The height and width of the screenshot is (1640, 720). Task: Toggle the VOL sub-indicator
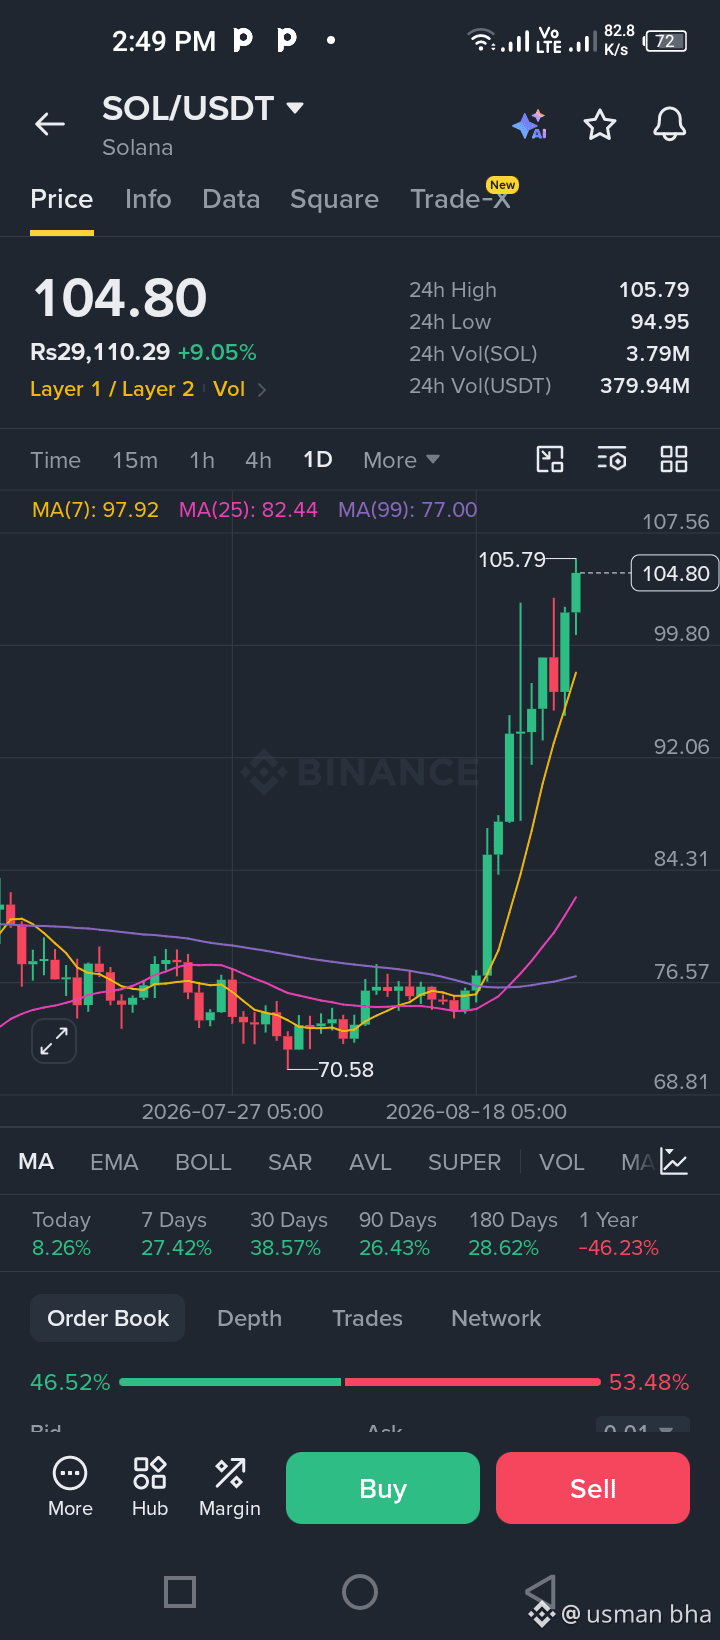coord(561,1162)
